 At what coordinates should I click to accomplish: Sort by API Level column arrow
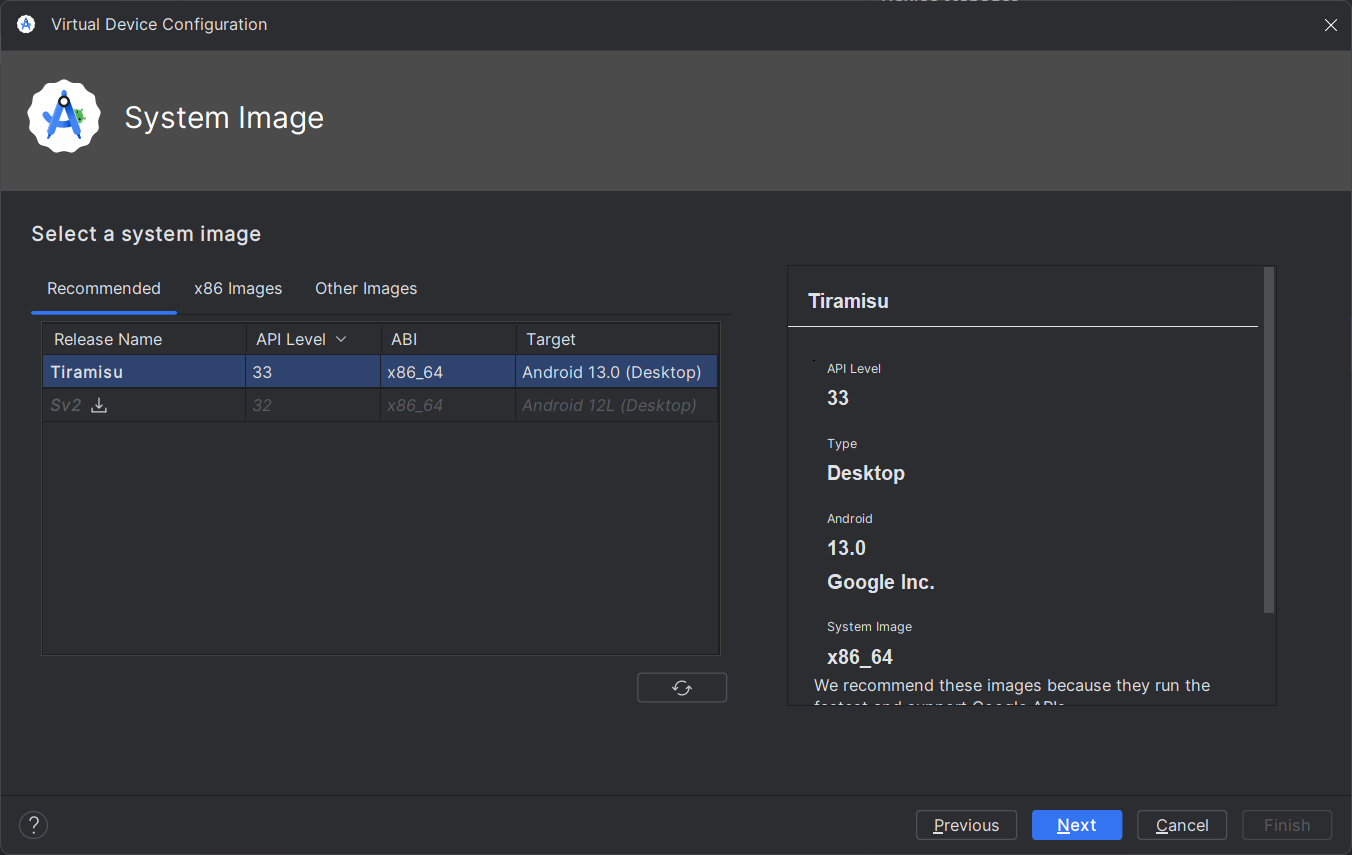(341, 340)
